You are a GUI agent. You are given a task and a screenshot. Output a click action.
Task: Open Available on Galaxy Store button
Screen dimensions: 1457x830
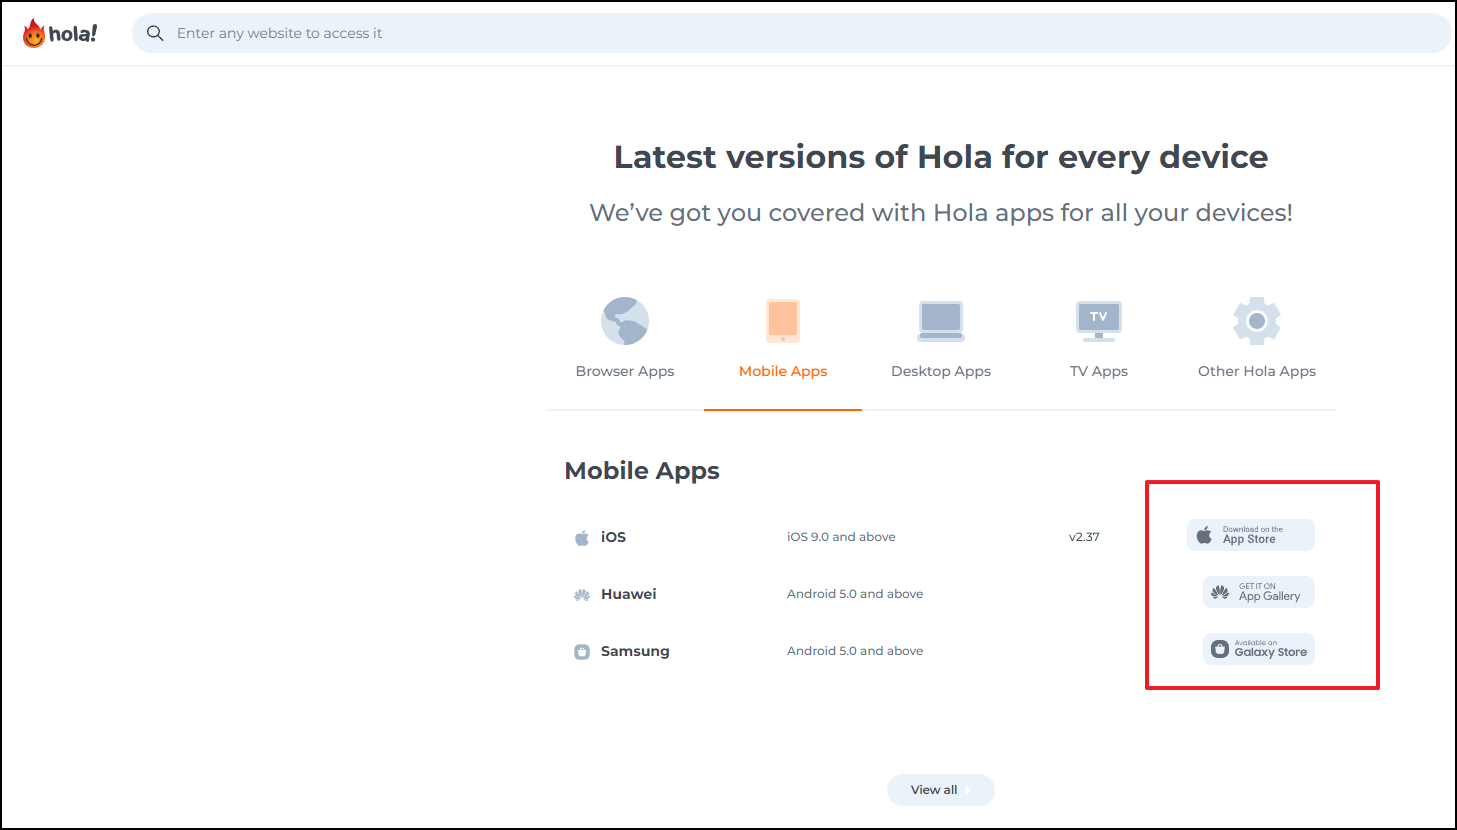[x=1259, y=649]
